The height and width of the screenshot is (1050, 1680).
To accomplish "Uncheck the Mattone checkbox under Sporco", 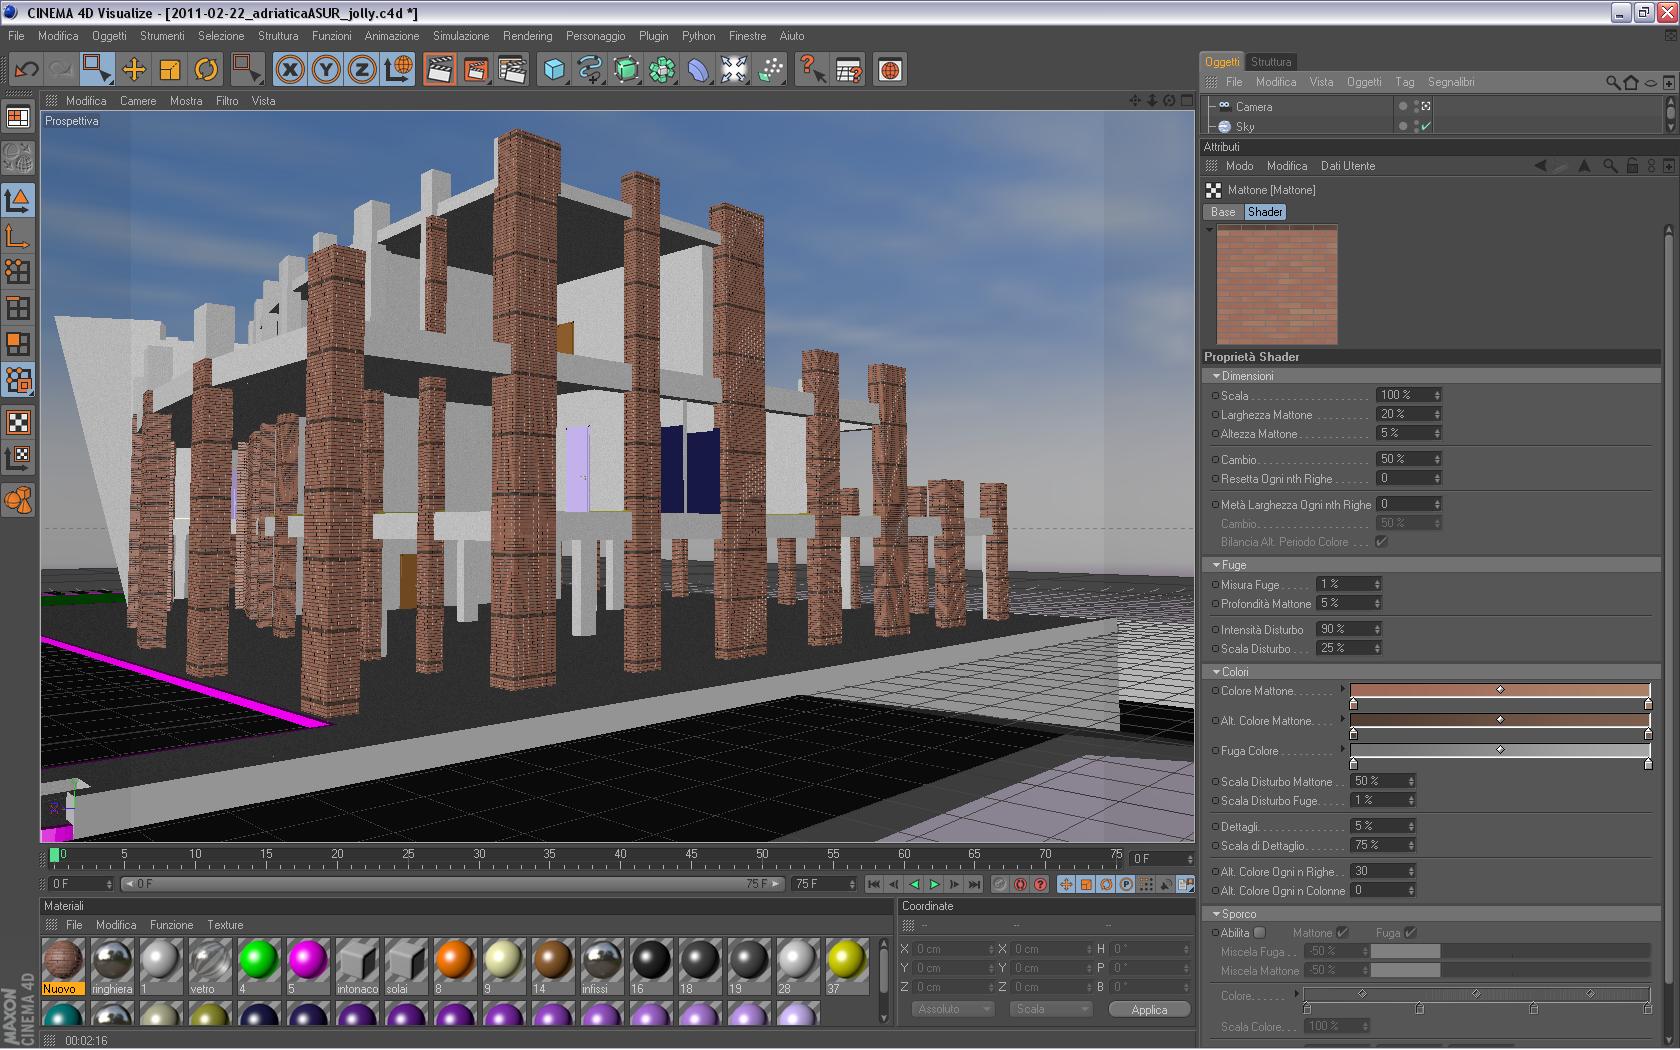I will click(x=1343, y=933).
